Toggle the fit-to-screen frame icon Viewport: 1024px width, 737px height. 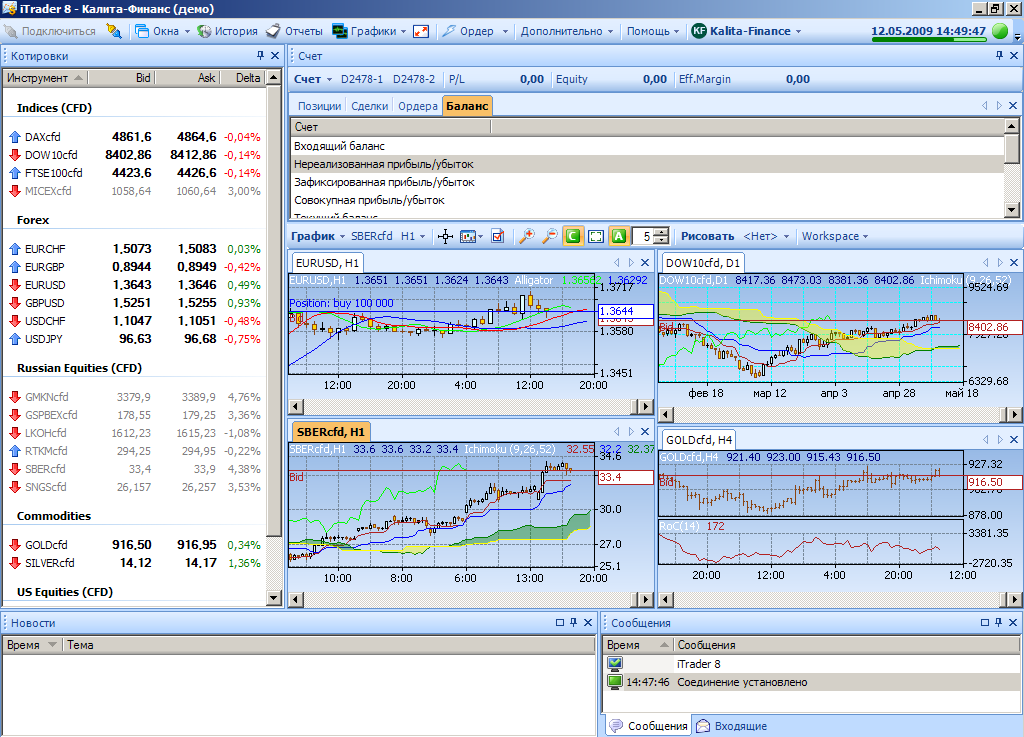point(596,236)
